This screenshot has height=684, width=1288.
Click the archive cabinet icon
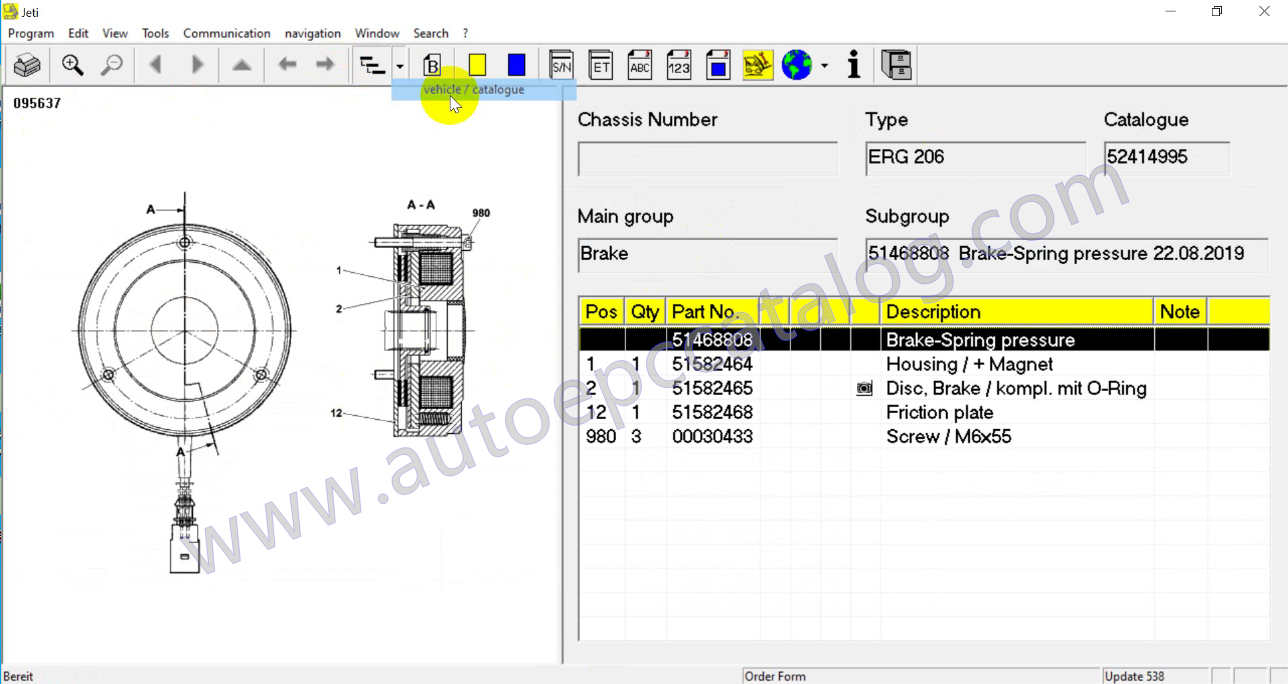pyautogui.click(x=896, y=64)
